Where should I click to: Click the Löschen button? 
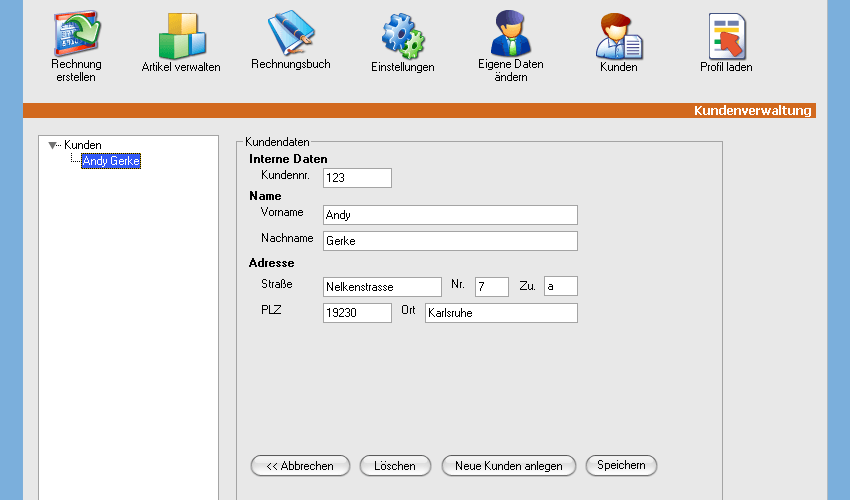click(x=395, y=466)
